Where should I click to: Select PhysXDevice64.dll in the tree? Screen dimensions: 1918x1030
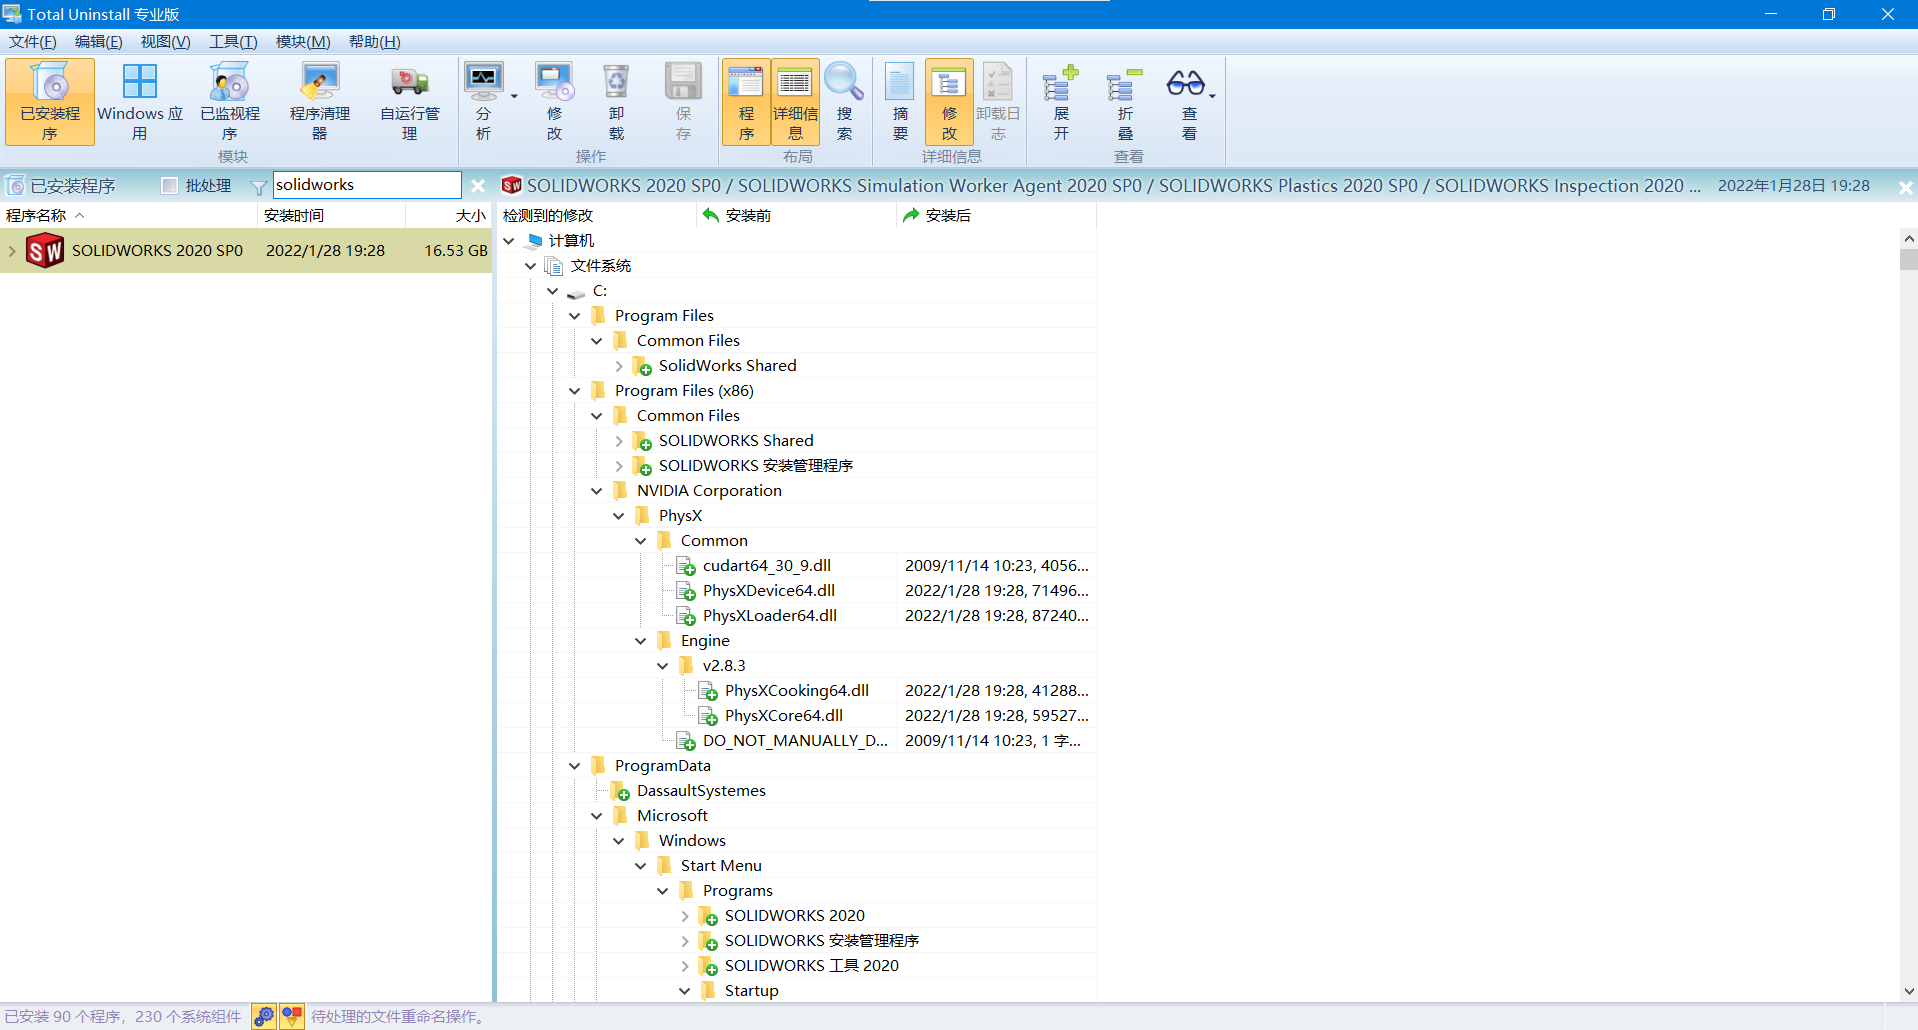coord(768,590)
